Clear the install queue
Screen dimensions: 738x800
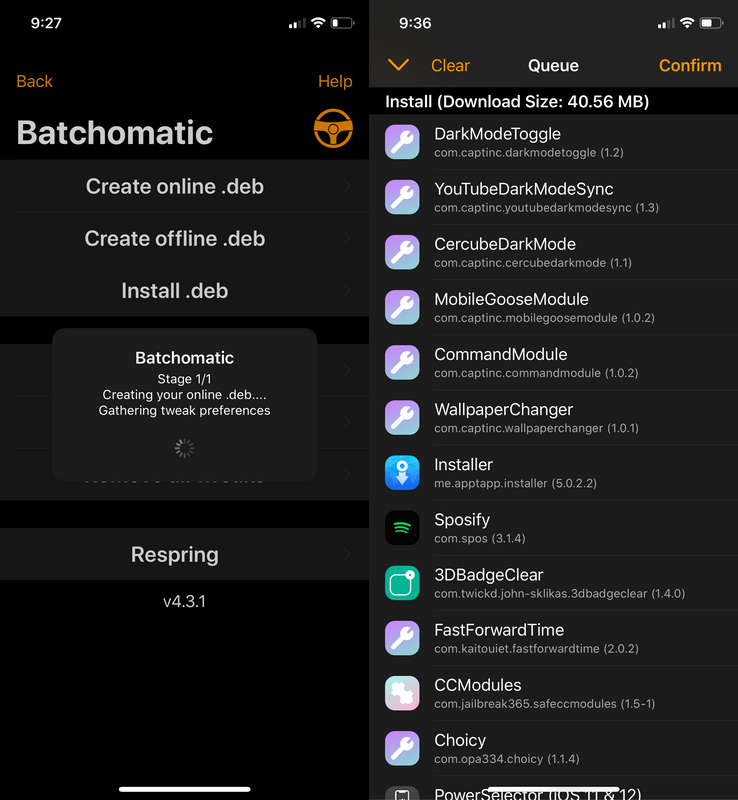pos(450,65)
